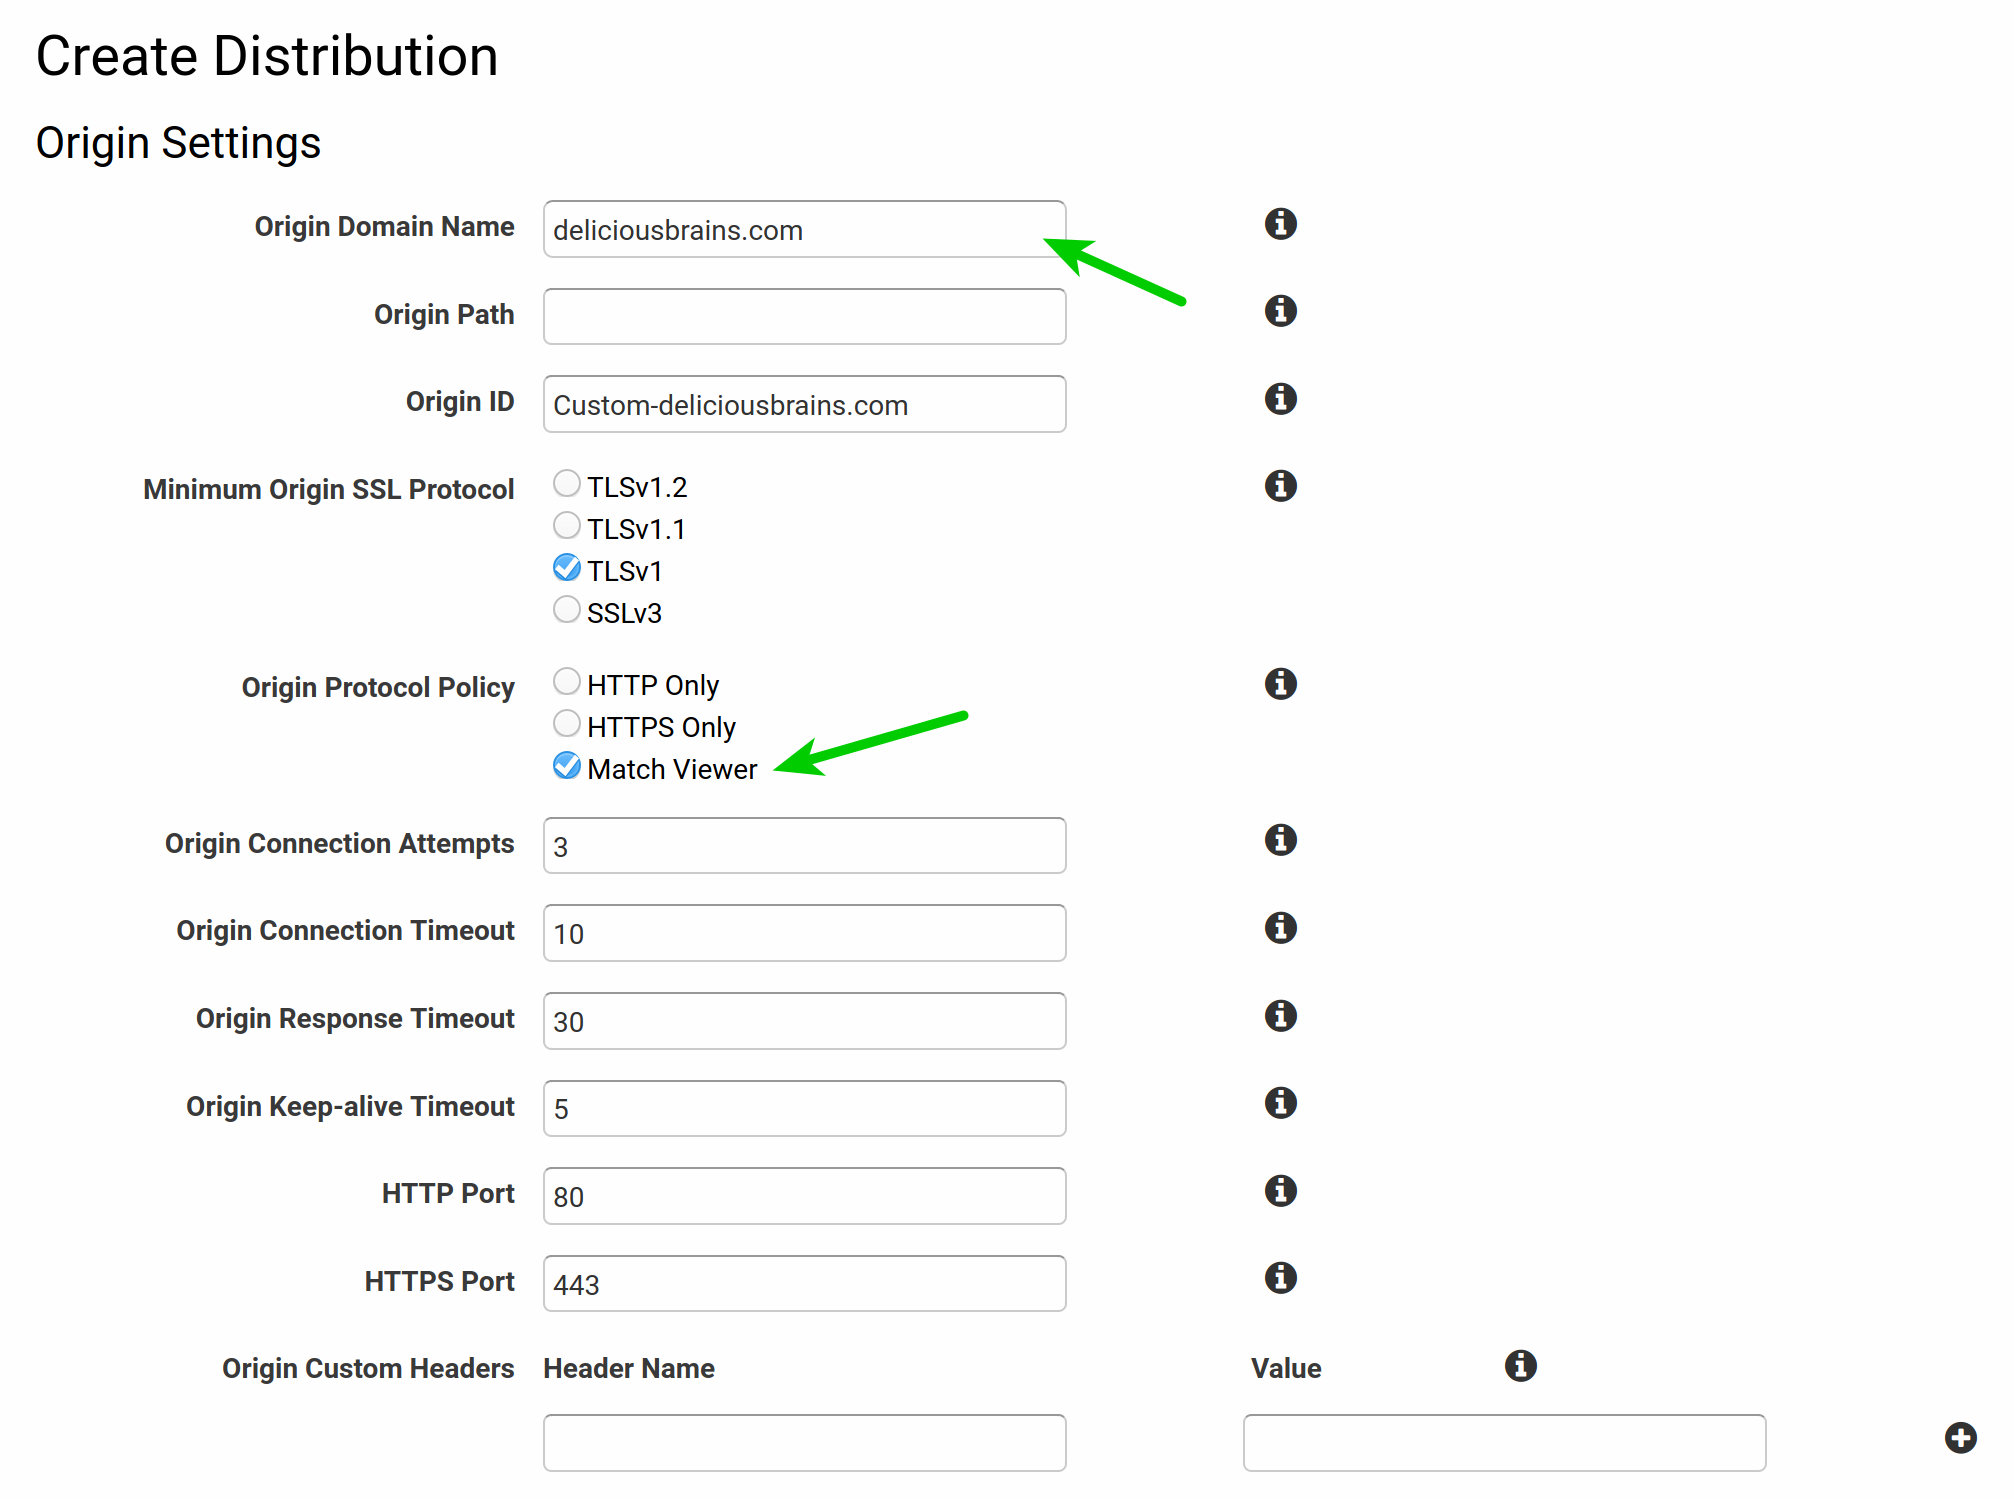The width and height of the screenshot is (2014, 1499).
Task: Focus the custom header Value field
Action: pos(1504,1443)
